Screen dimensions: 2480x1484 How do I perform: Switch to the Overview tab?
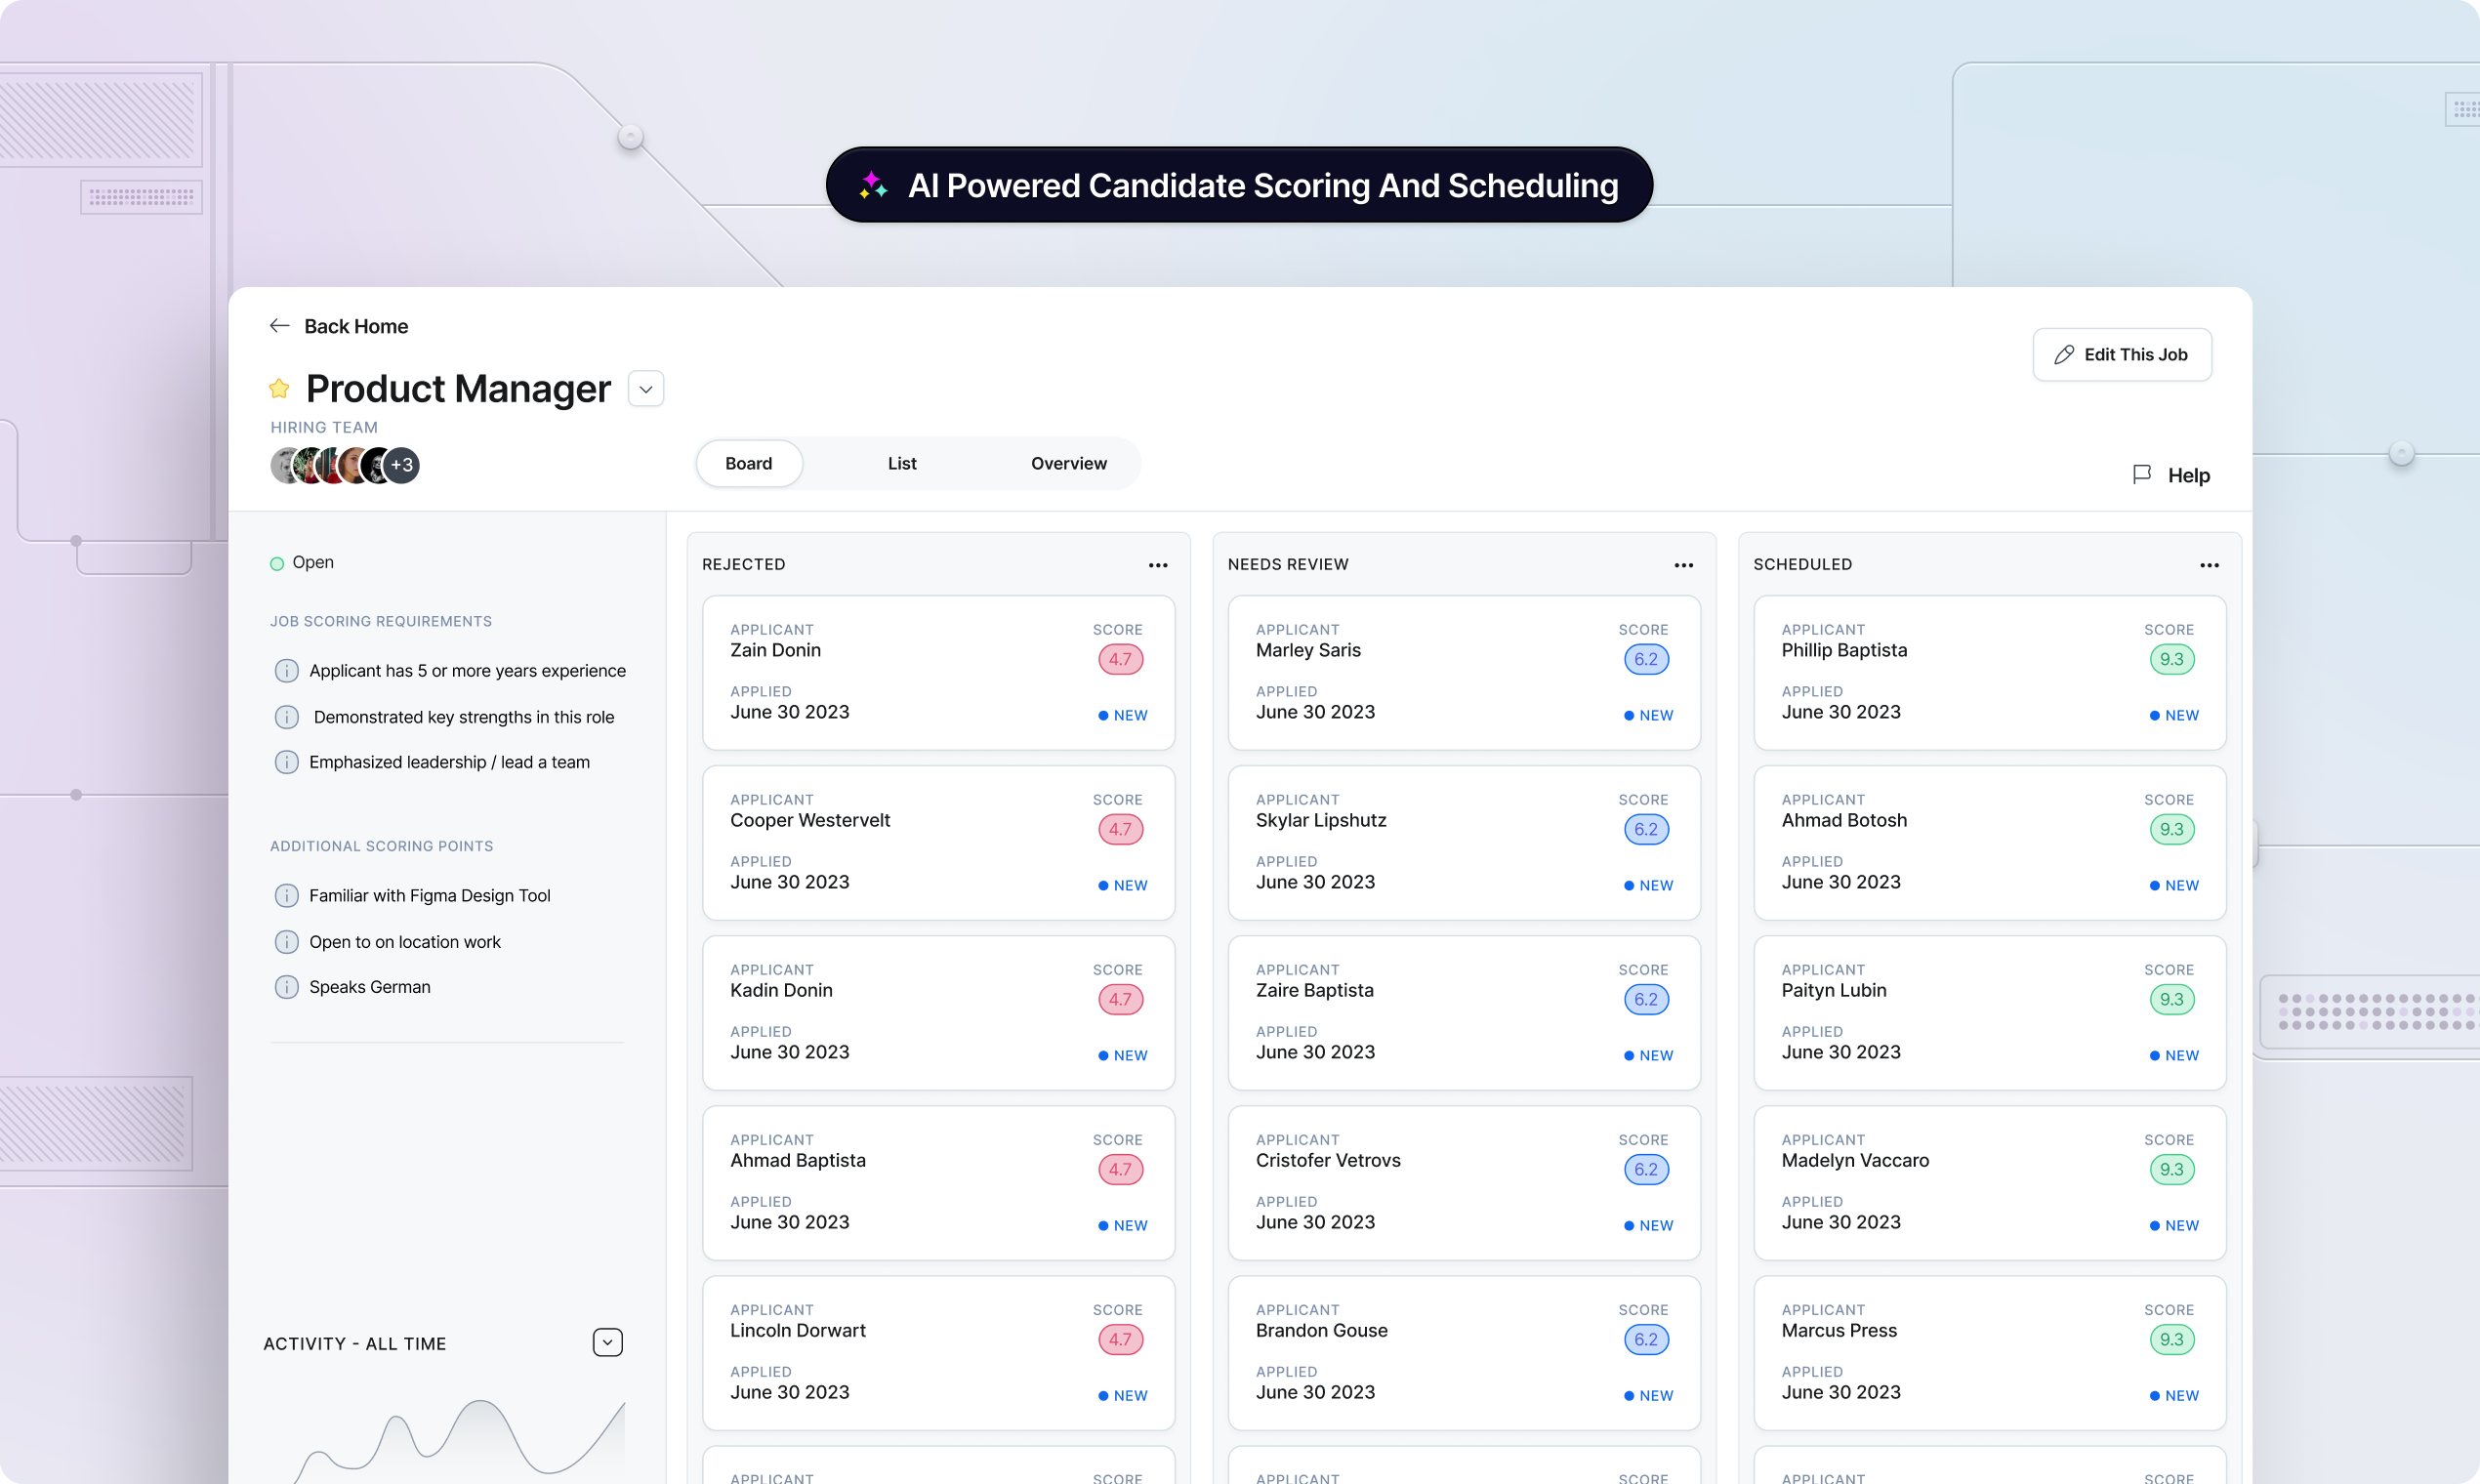[1068, 463]
